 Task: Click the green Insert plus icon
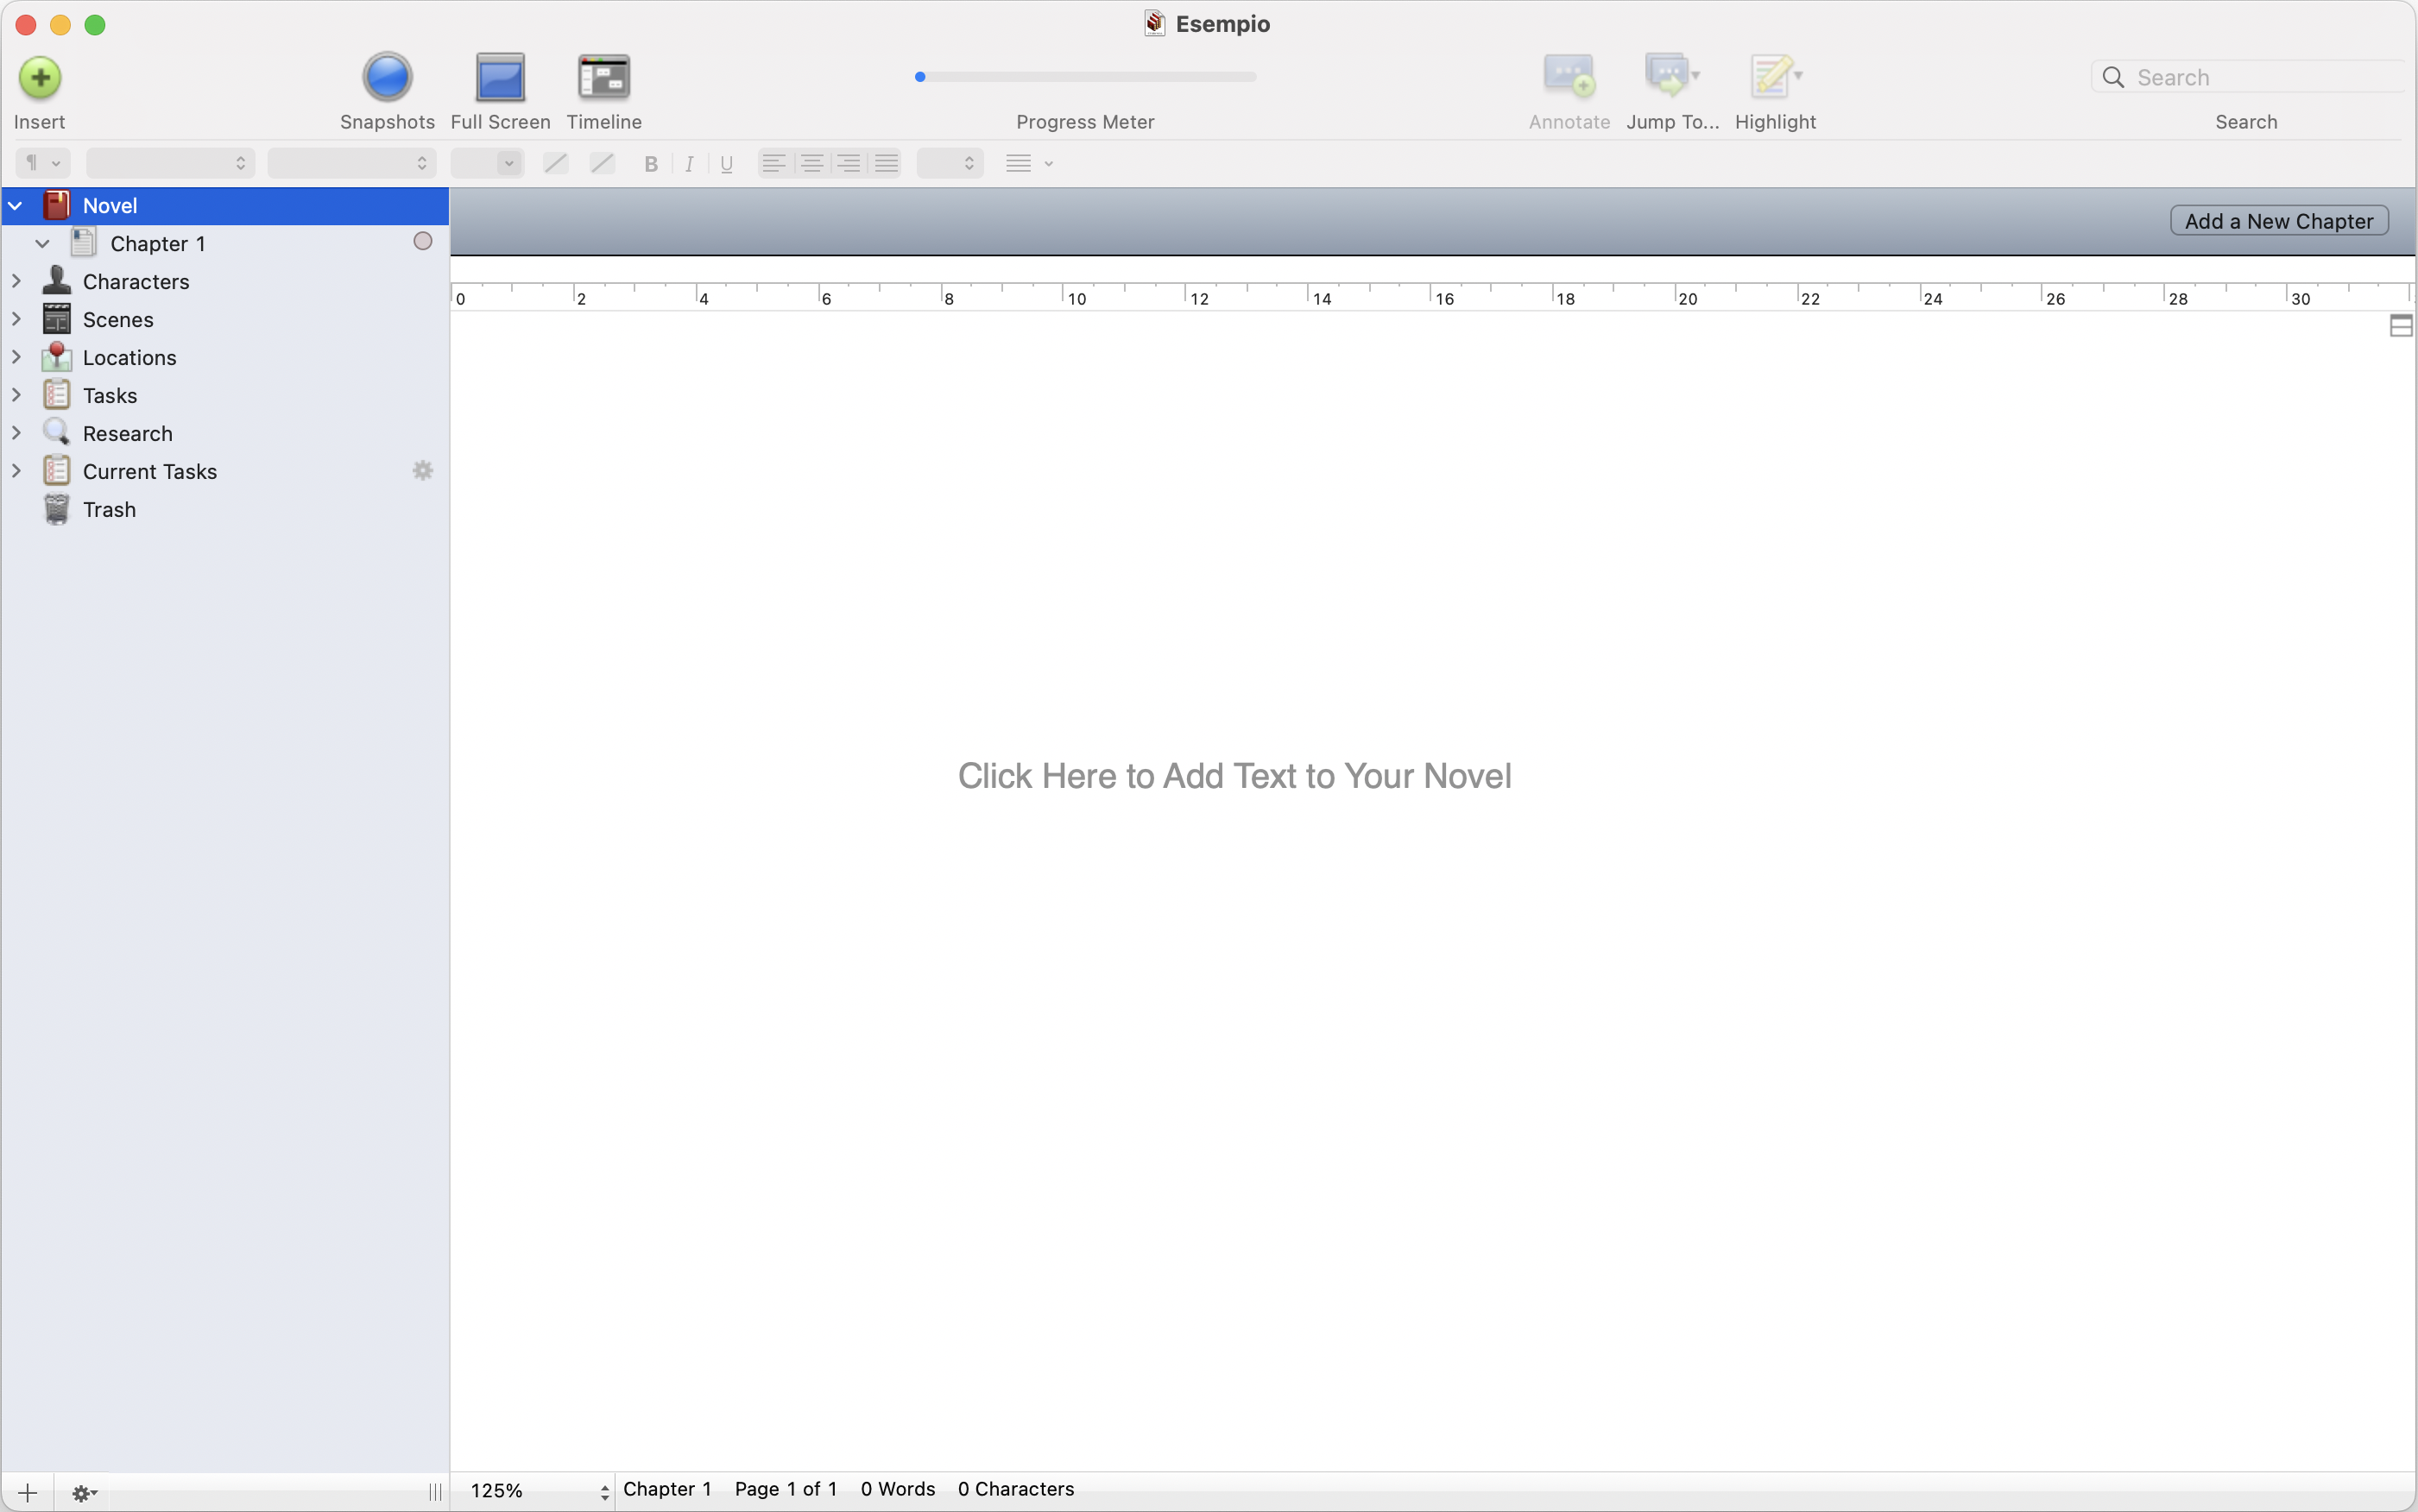40,78
